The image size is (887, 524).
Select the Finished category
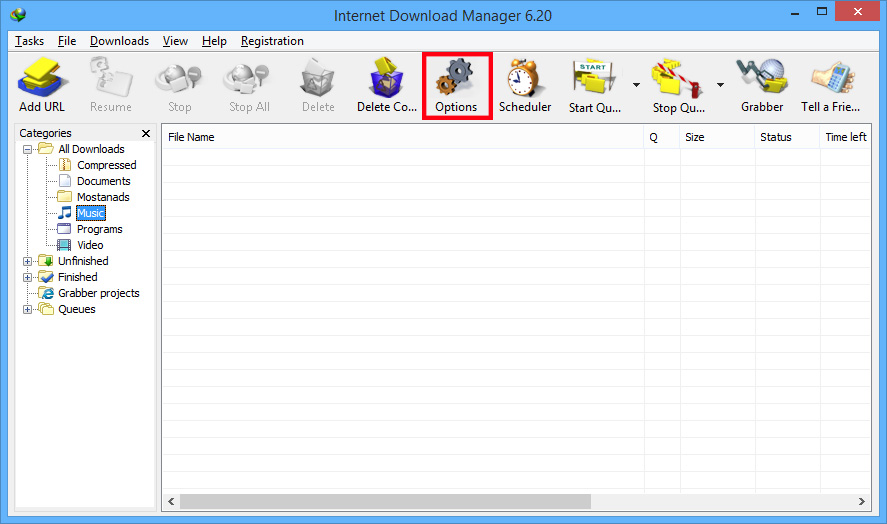77,277
